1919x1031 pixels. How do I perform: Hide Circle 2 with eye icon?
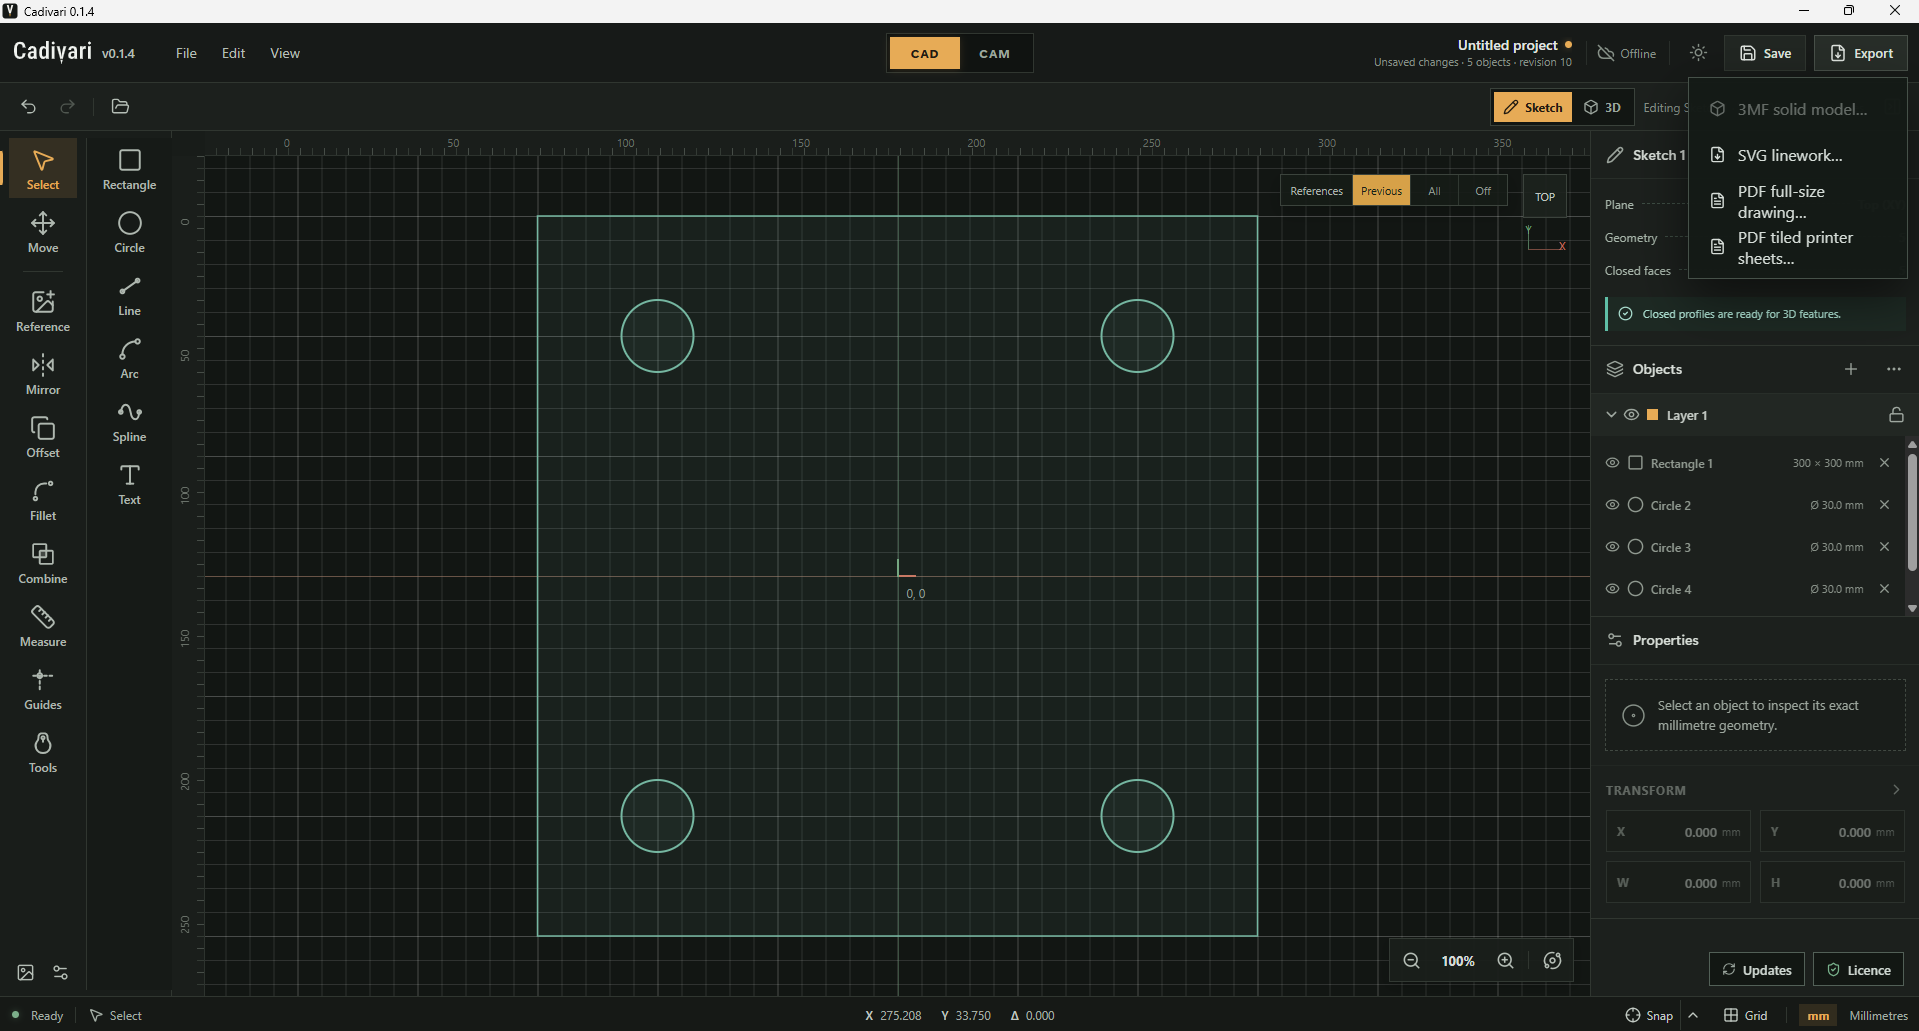[1612, 505]
